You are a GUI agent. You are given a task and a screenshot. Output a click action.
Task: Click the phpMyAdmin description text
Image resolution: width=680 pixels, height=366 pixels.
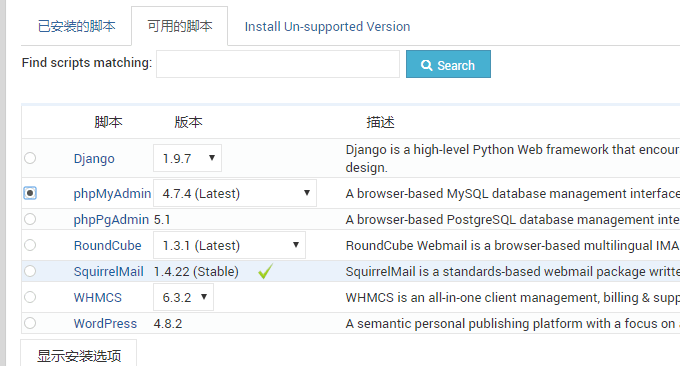click(x=513, y=193)
